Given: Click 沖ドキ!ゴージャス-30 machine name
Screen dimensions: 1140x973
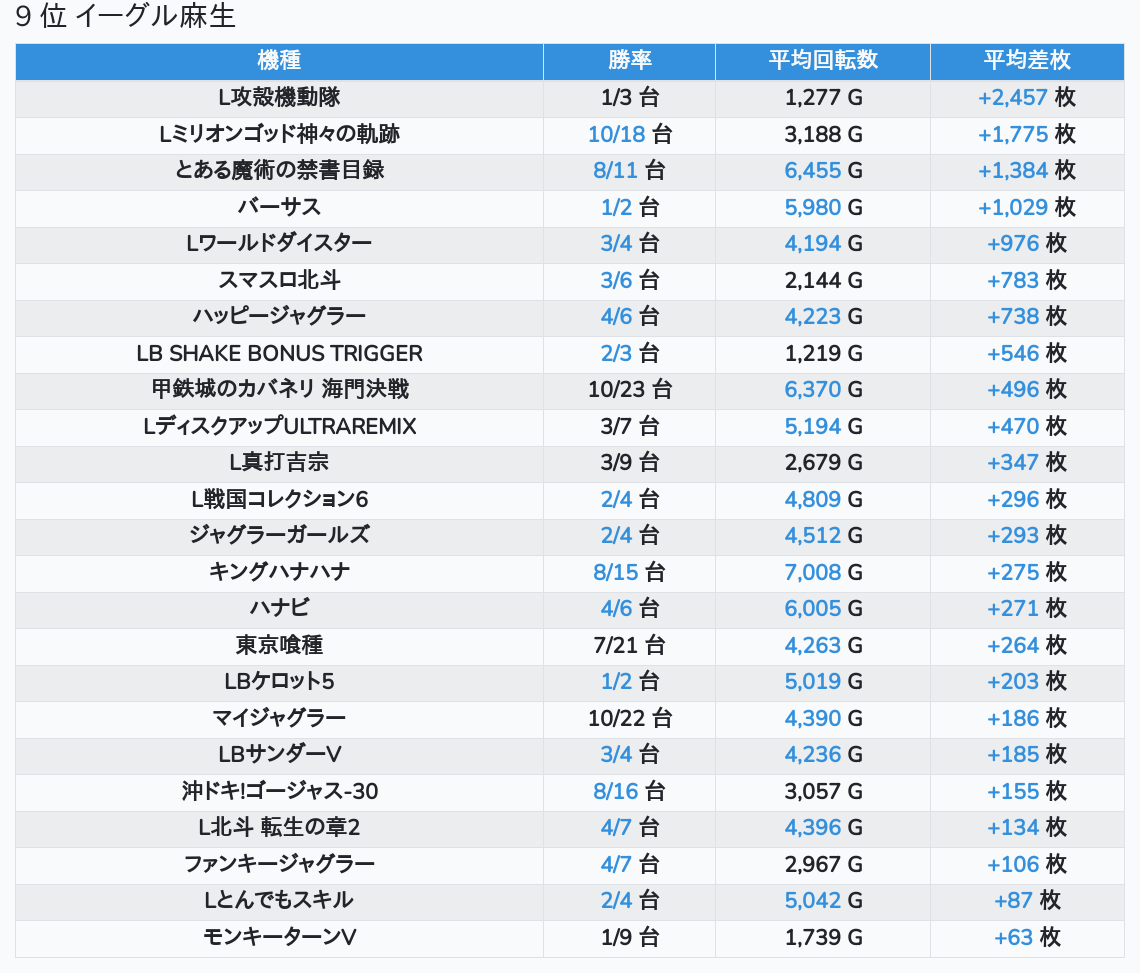Looking at the screenshot, I should (x=279, y=792).
